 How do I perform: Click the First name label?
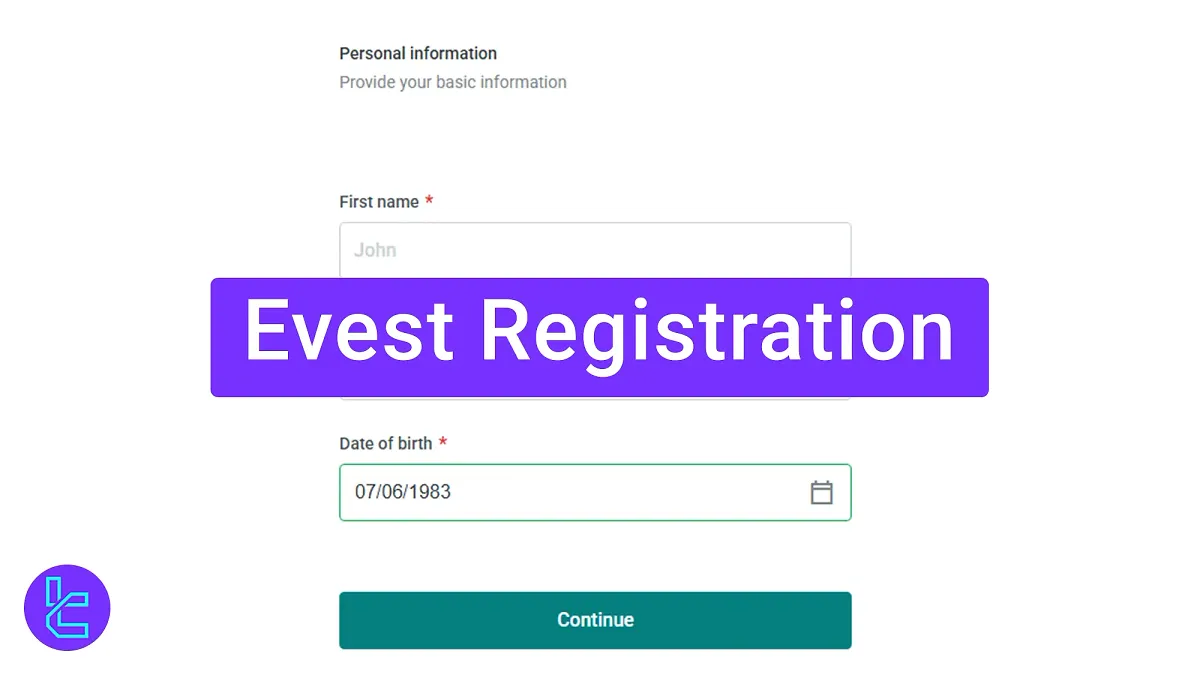(x=381, y=201)
